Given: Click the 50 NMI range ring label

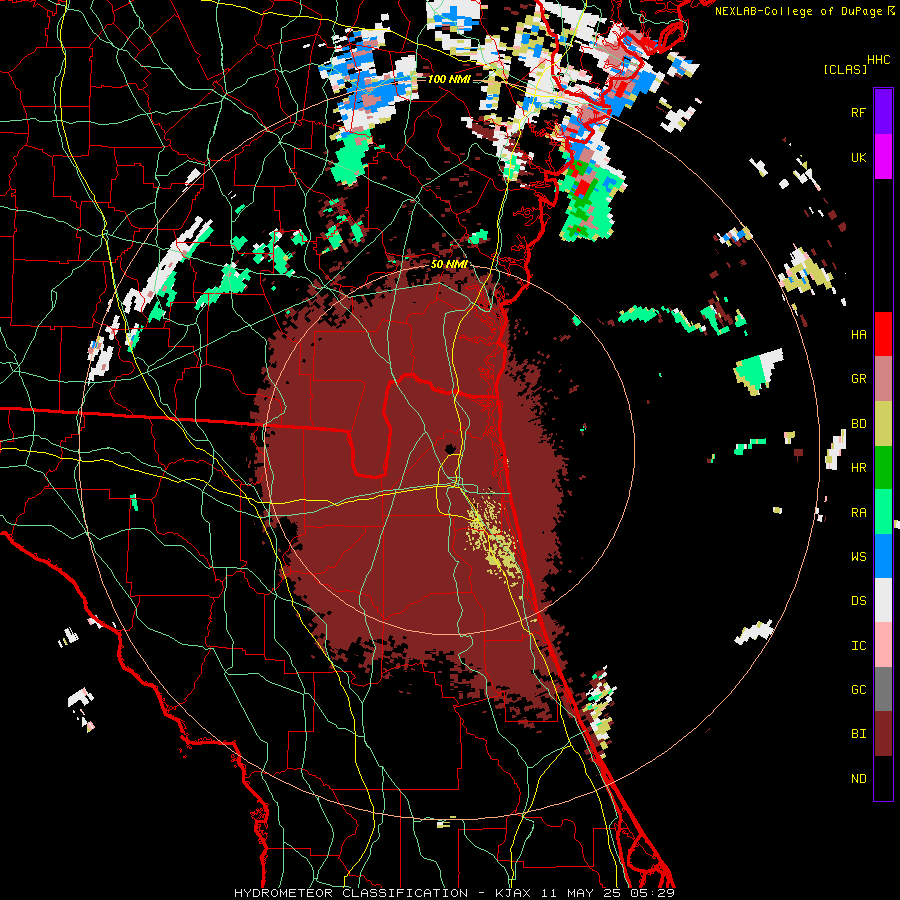Looking at the screenshot, I should [x=449, y=264].
